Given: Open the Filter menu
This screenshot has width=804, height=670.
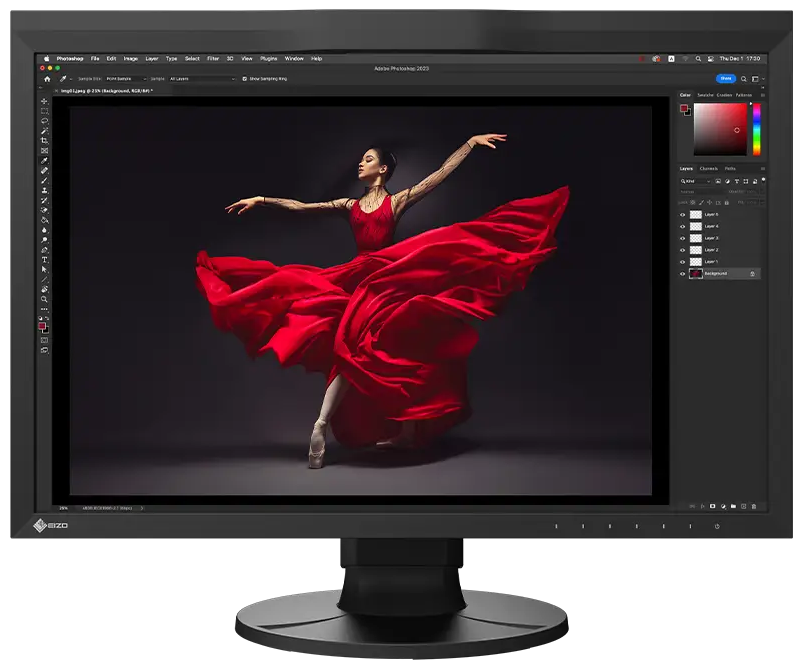Looking at the screenshot, I should pos(213,59).
